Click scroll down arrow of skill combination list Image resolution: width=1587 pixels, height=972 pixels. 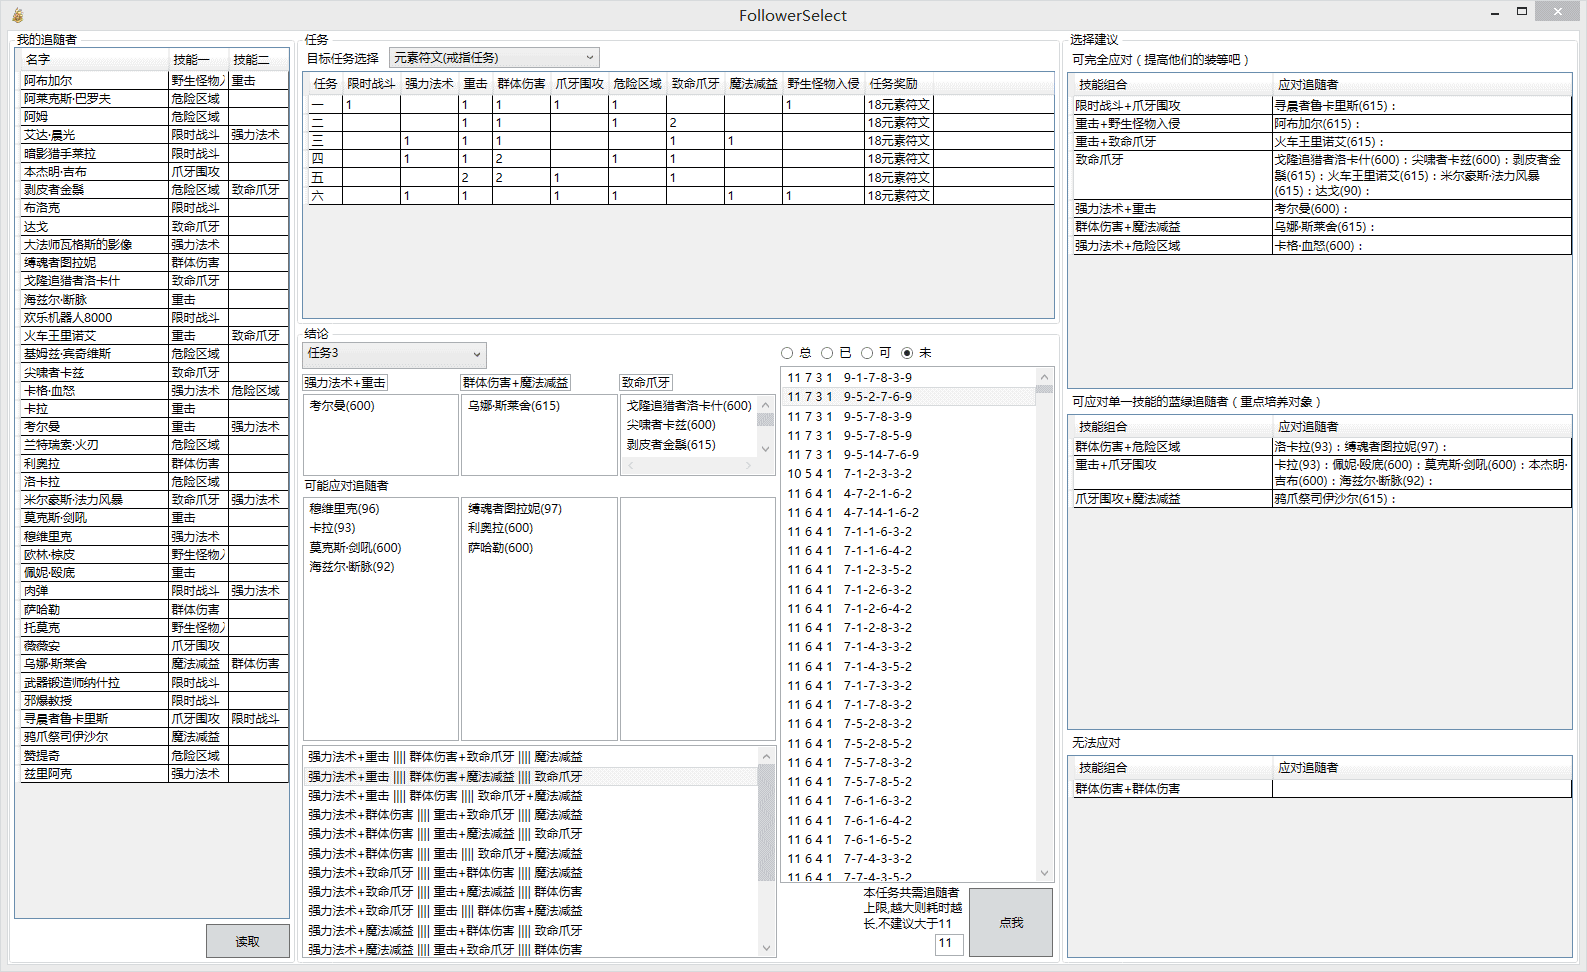pos(767,948)
